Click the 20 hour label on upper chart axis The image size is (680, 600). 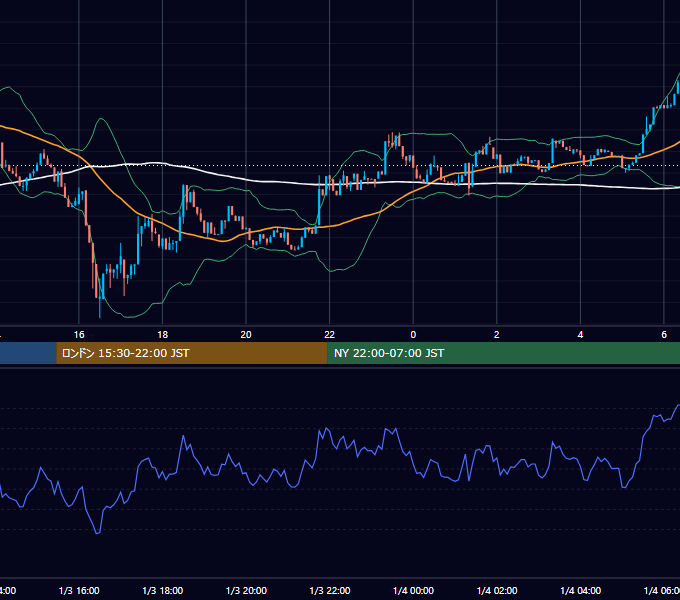(x=246, y=335)
